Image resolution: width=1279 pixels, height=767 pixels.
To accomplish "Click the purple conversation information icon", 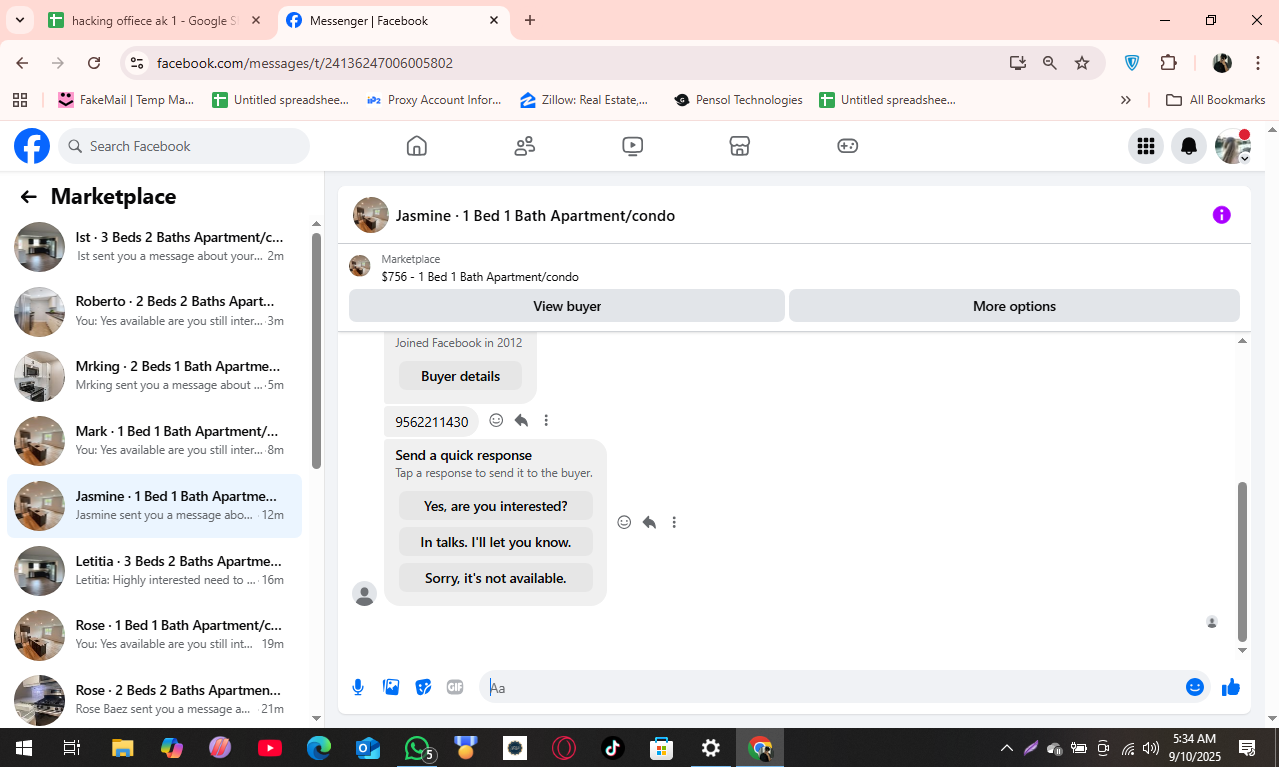I will point(1221,215).
